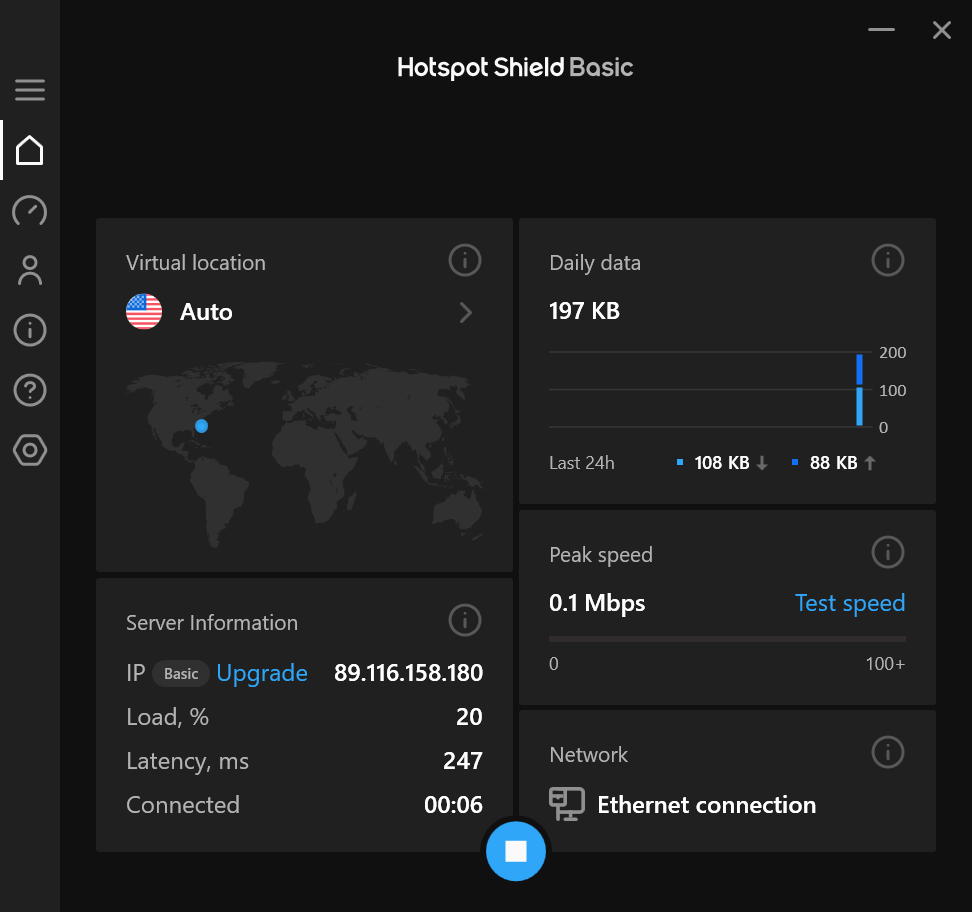The image size is (972, 912).
Task: Click the Network info icon
Action: pos(887,752)
